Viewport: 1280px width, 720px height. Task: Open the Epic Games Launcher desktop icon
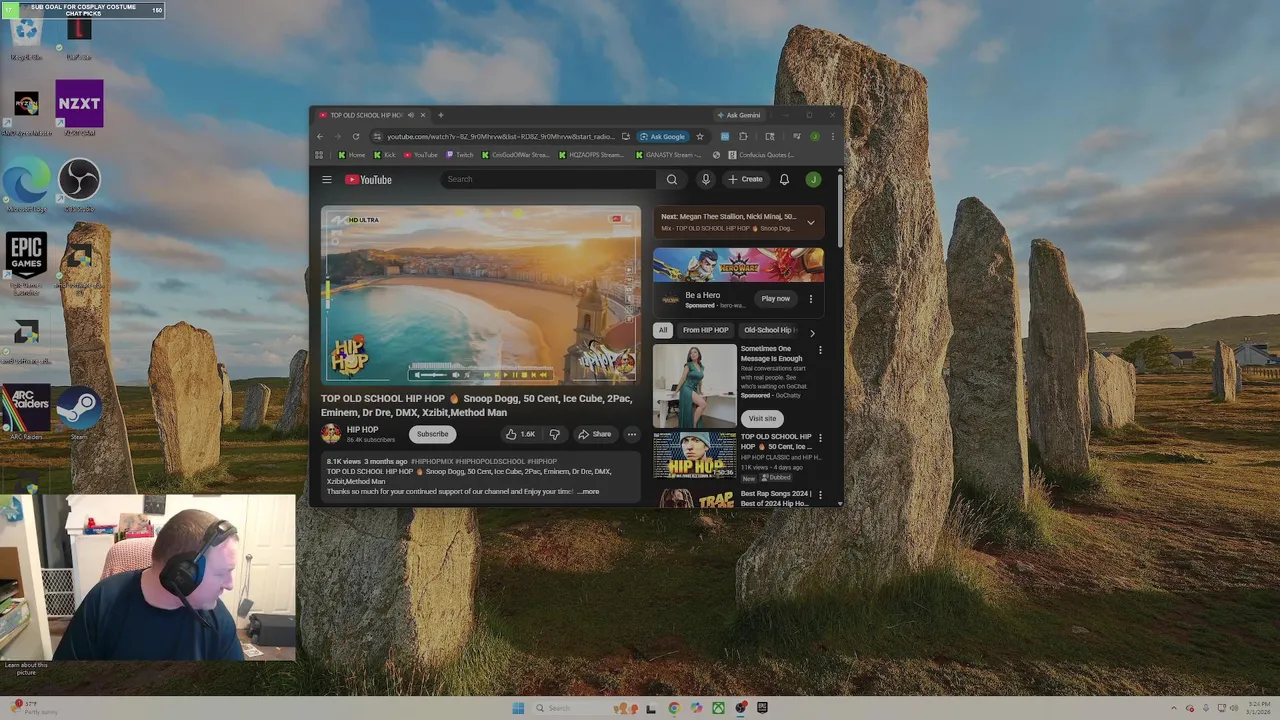pos(26,264)
